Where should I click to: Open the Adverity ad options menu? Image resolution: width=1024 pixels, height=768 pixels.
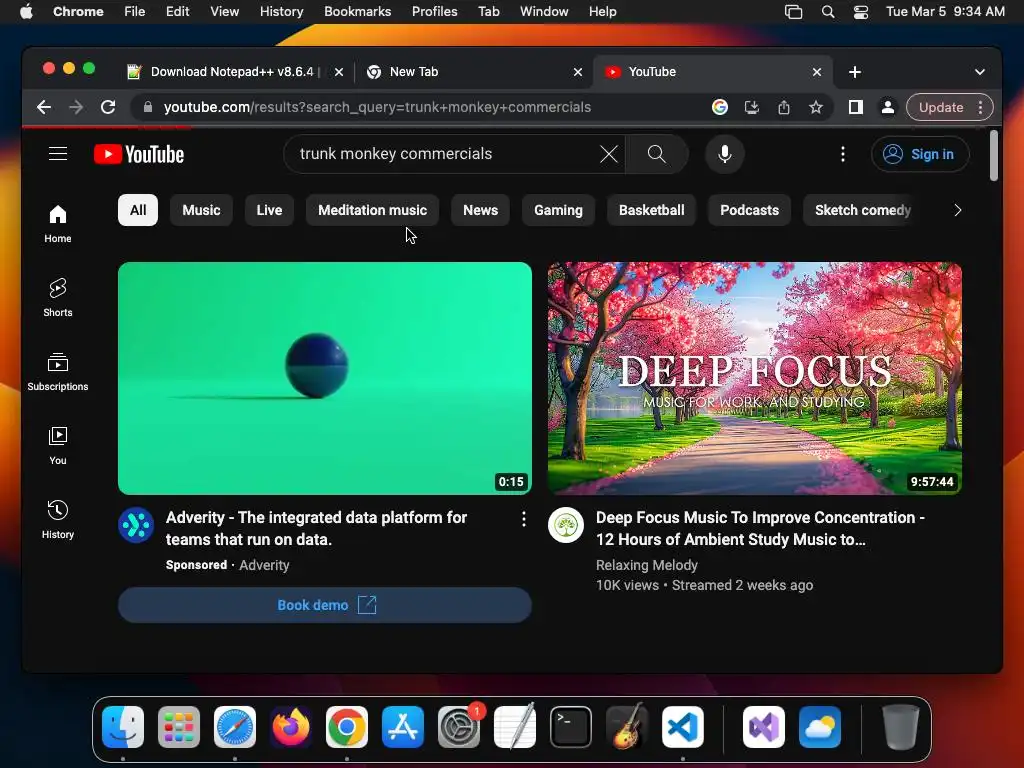pyautogui.click(x=523, y=519)
